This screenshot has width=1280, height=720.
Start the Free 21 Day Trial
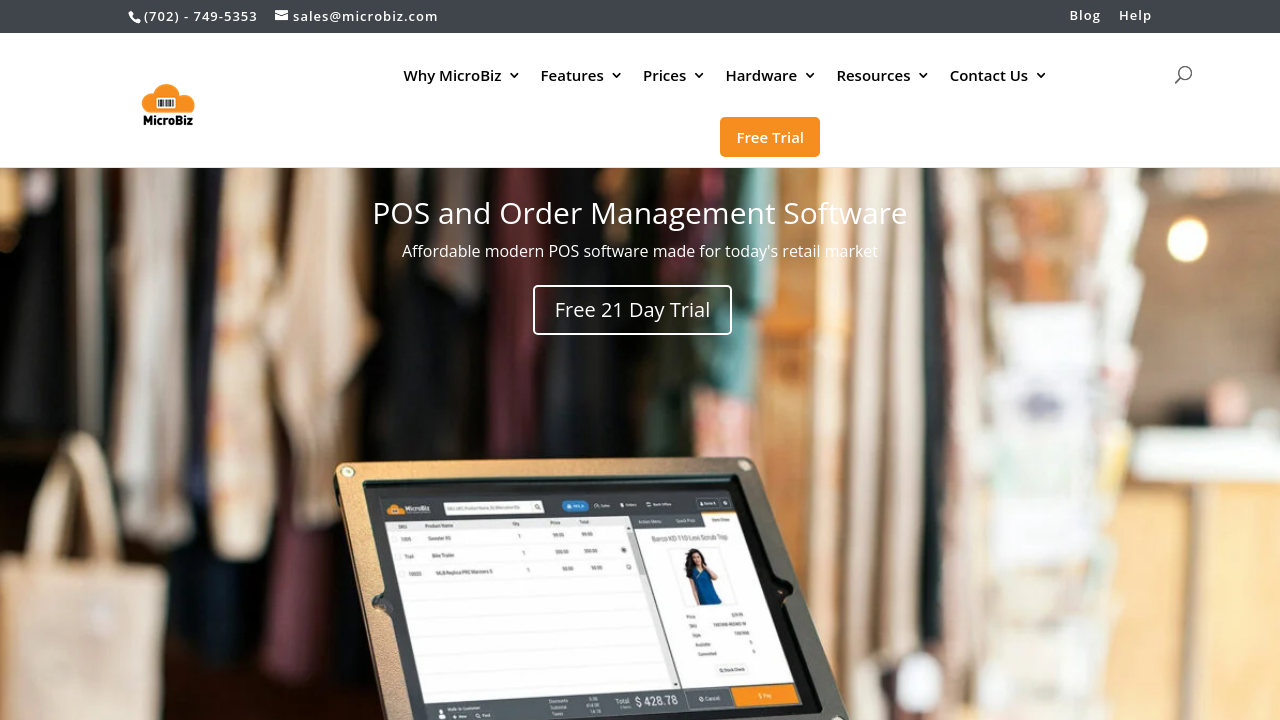(x=632, y=310)
